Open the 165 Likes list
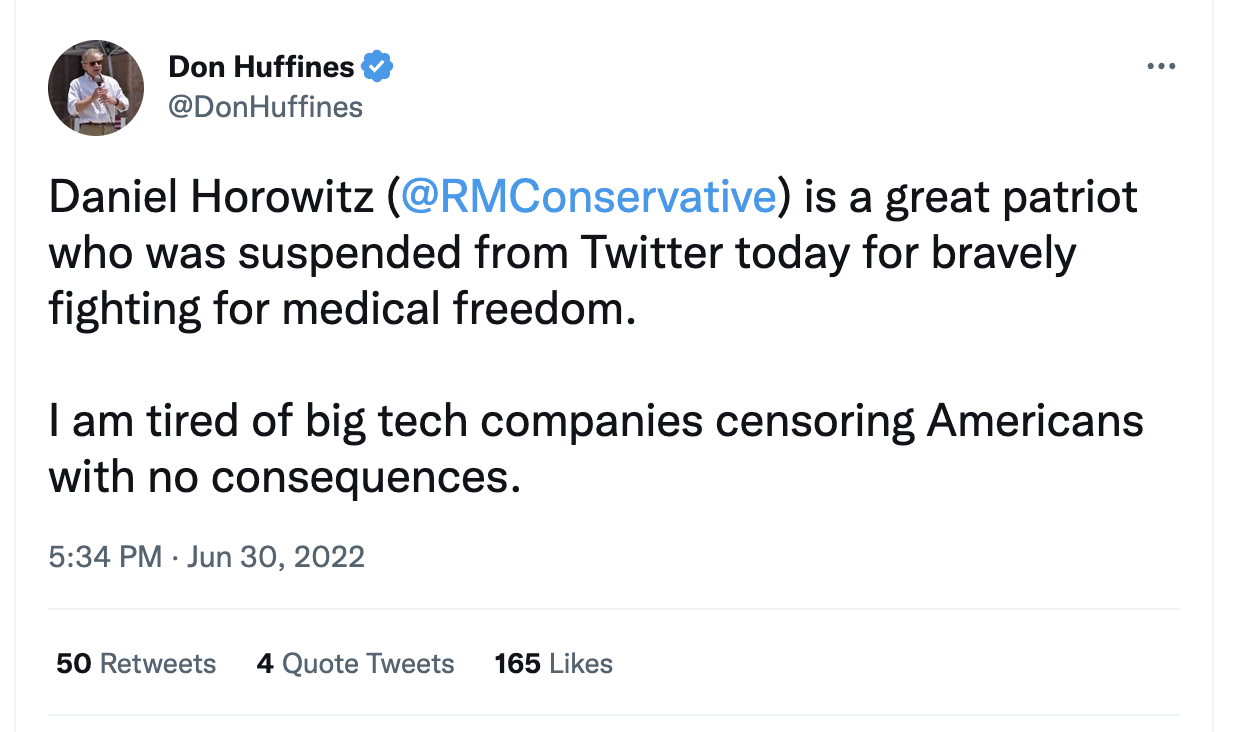The image size is (1234, 732). (x=553, y=663)
